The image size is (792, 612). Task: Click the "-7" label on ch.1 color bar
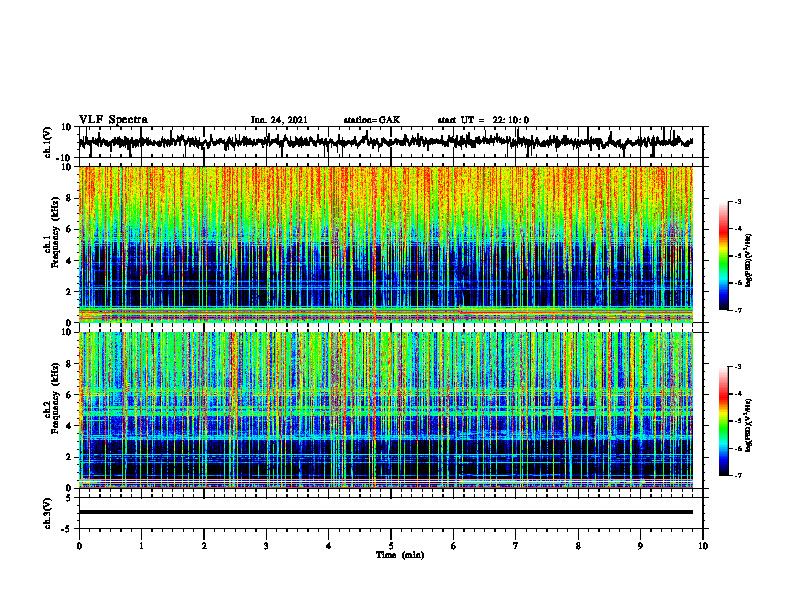coord(737,310)
